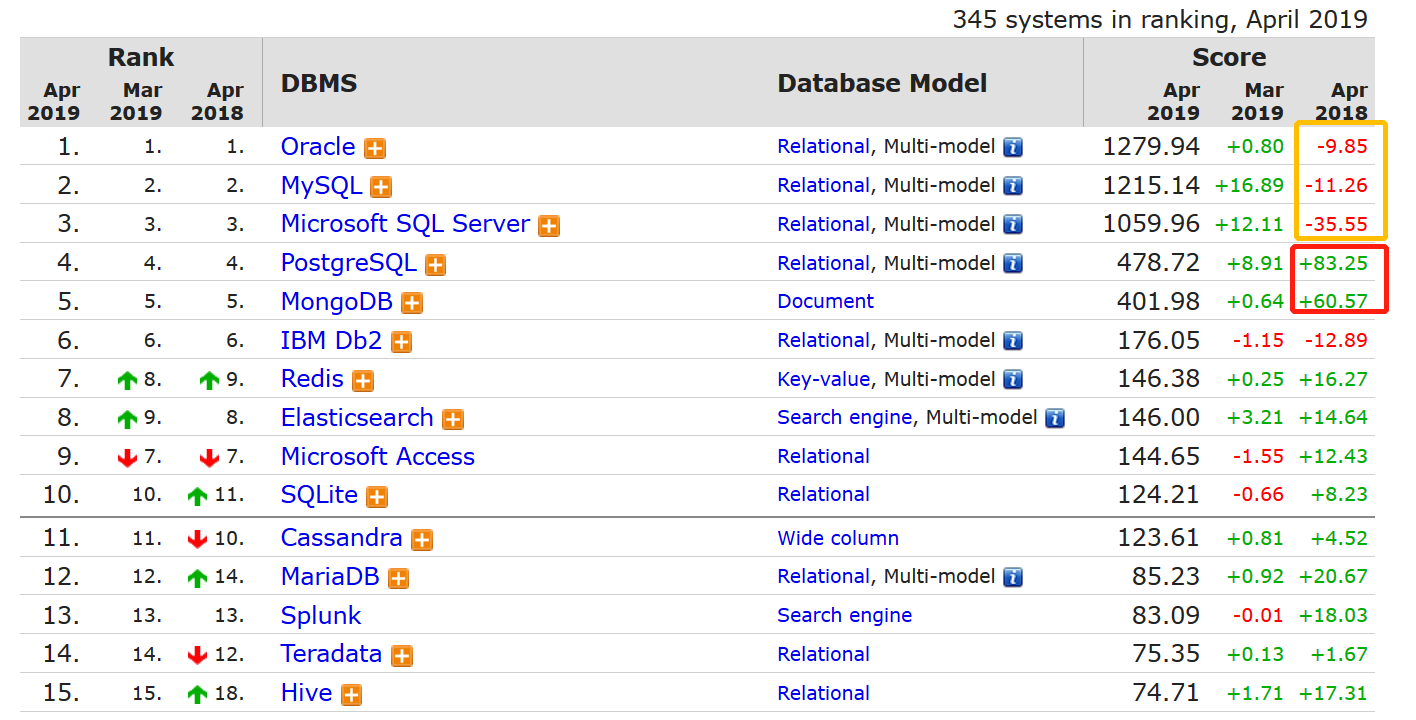Click the Relational link in MariaDB row
Viewport: 1416px width, 720px height.
point(824,577)
